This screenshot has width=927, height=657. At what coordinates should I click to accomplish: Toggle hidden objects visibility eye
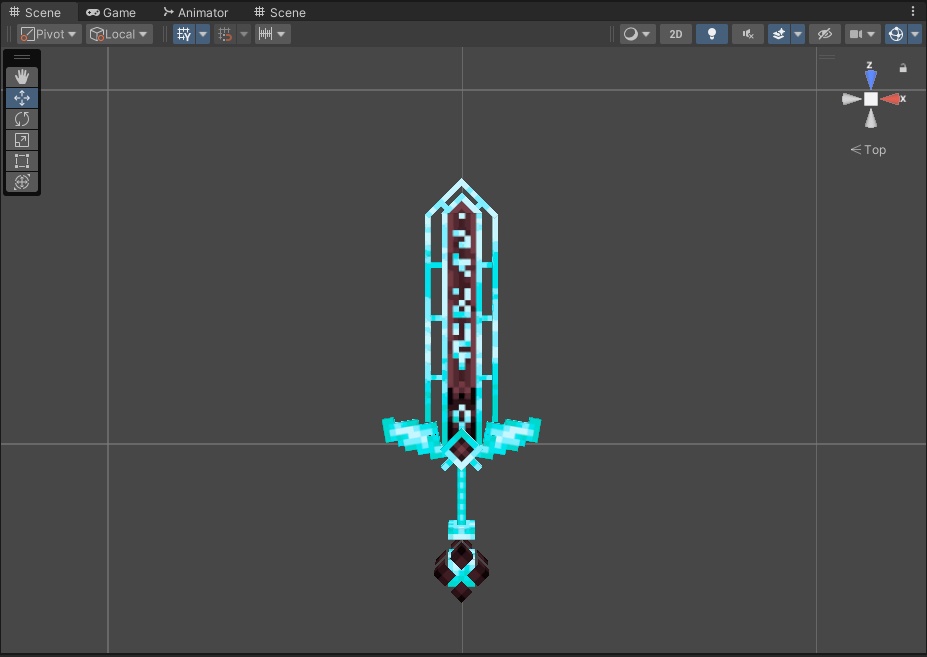click(x=825, y=34)
